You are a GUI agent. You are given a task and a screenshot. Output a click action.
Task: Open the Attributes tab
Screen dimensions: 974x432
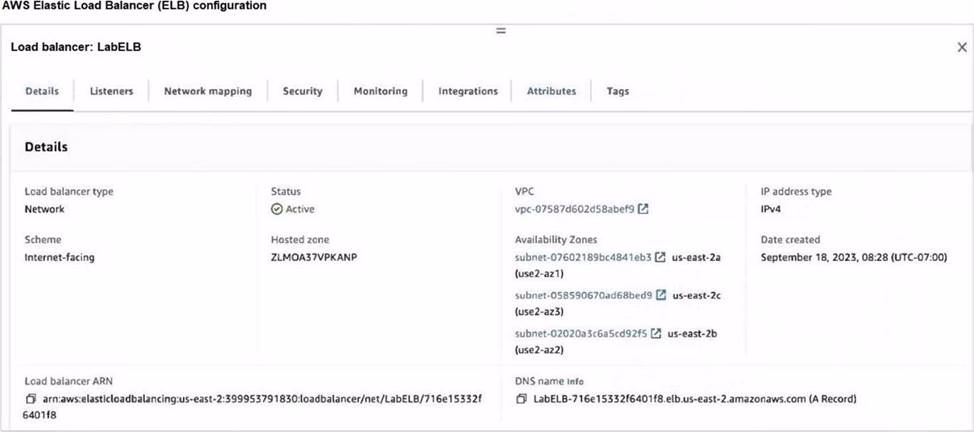pos(552,91)
